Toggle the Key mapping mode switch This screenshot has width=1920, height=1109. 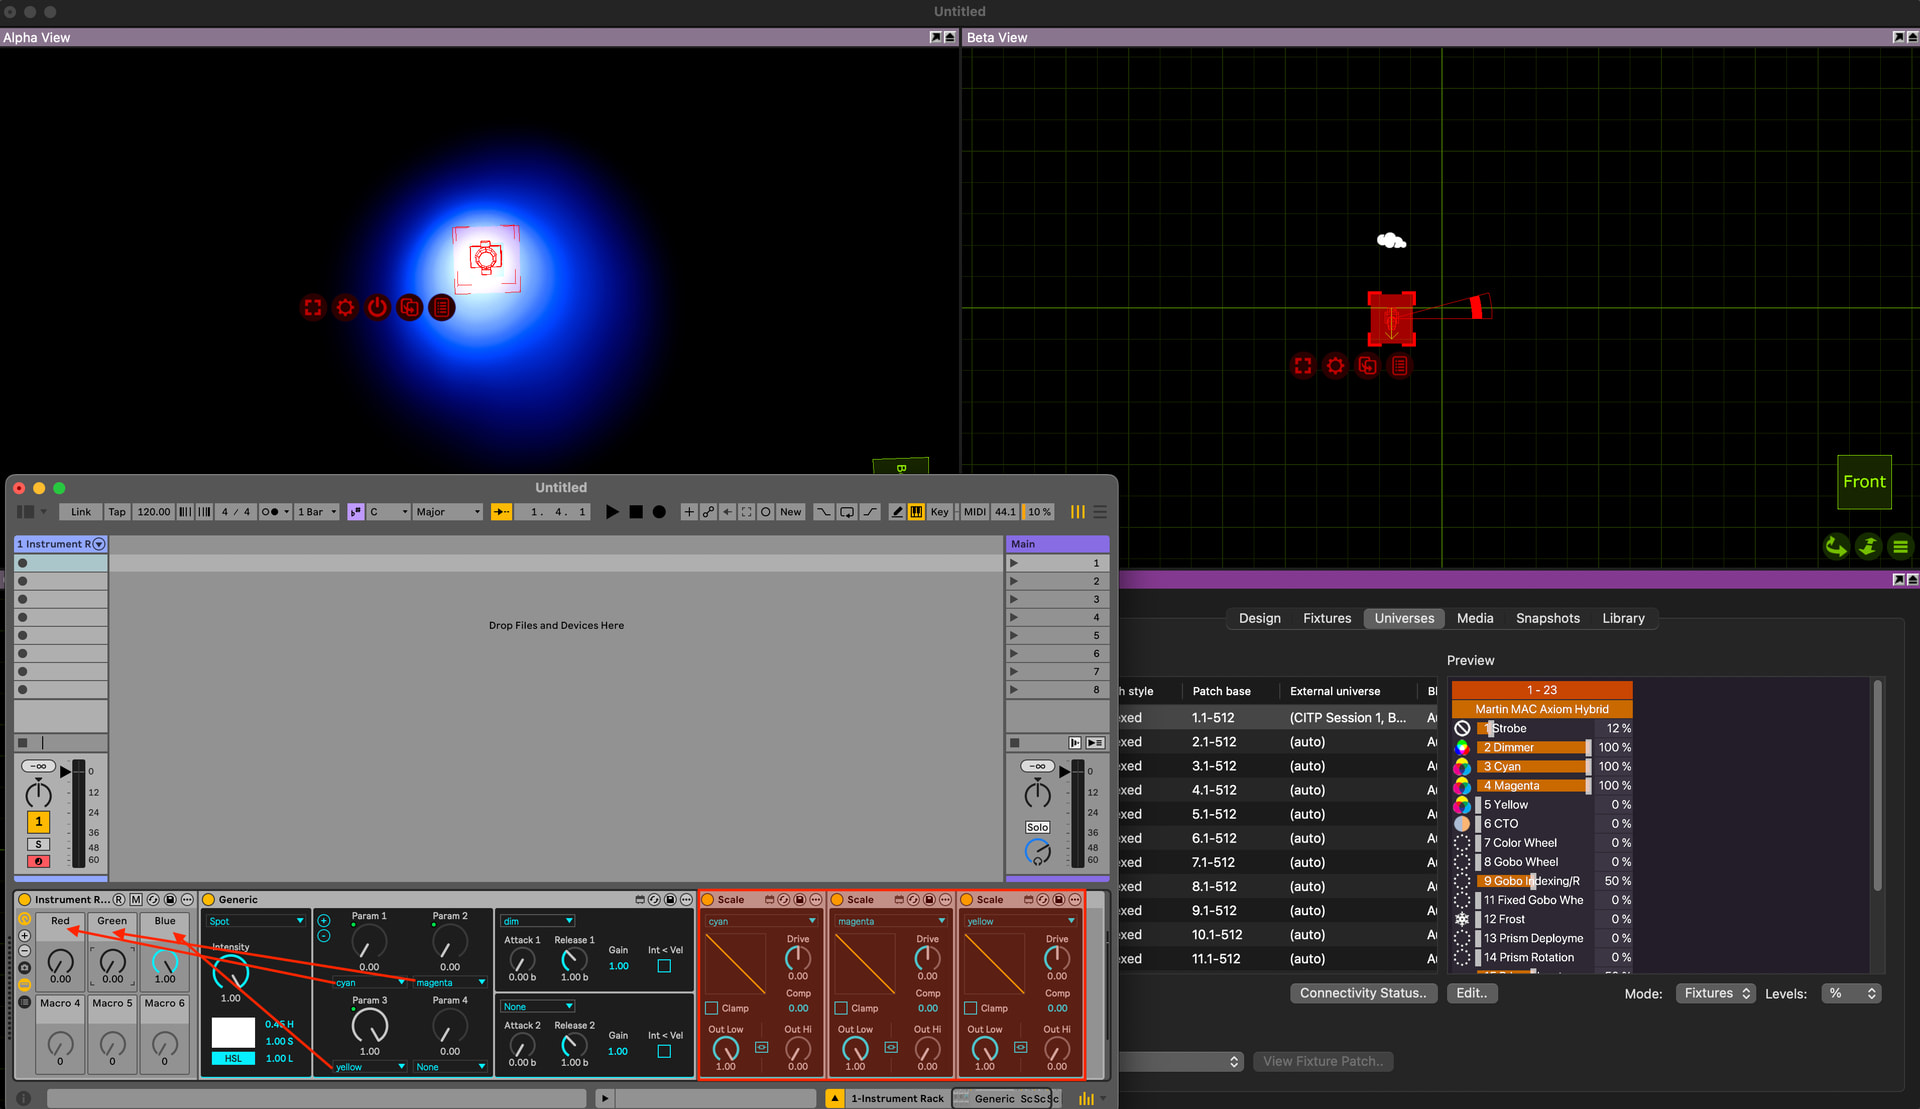click(x=939, y=512)
